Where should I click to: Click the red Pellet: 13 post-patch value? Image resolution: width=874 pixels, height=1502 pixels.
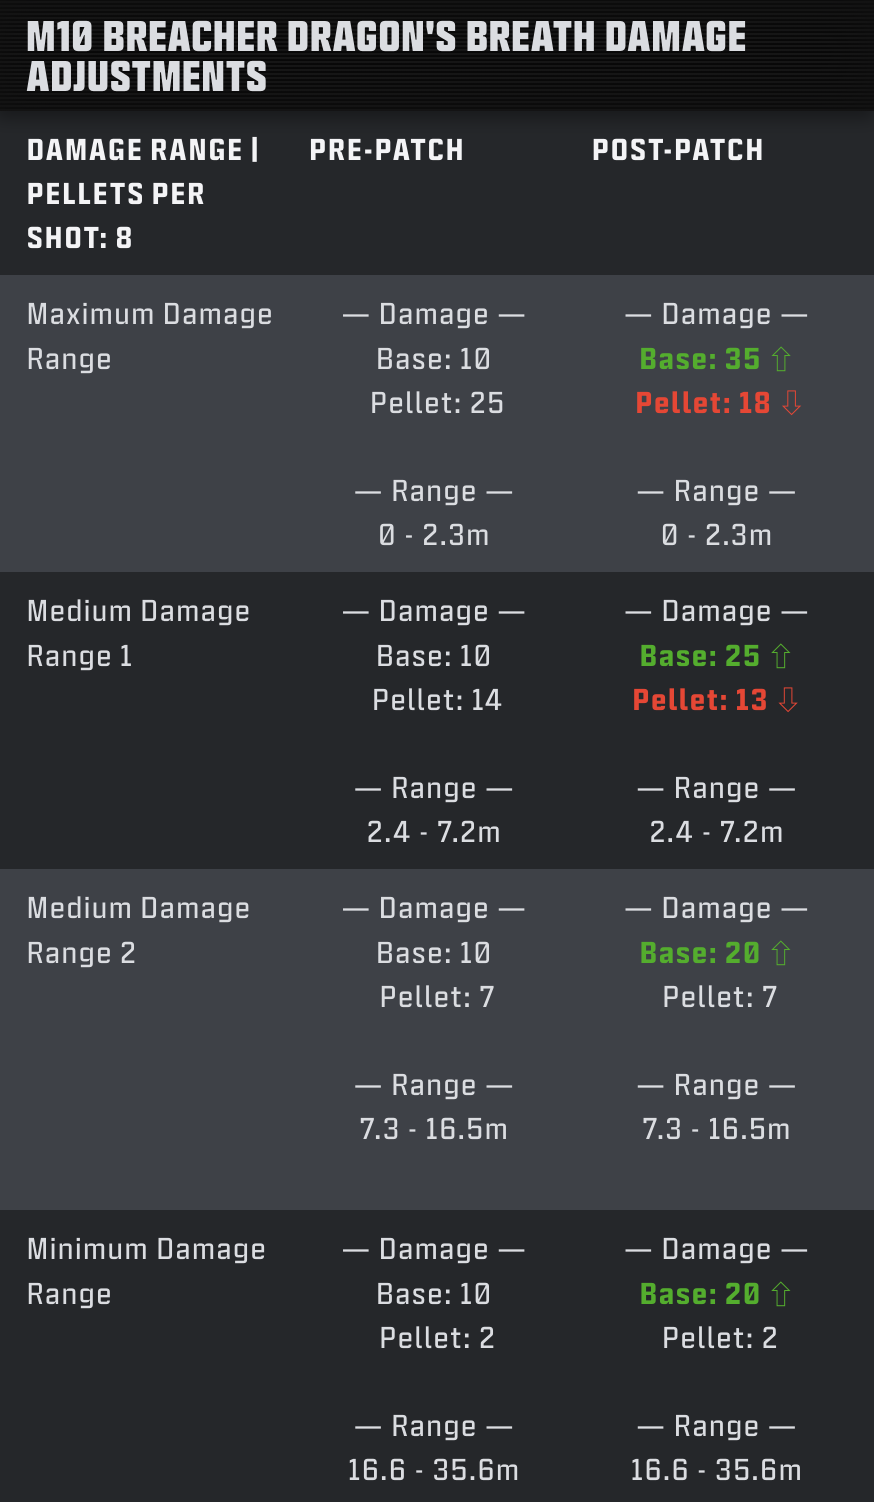click(x=700, y=700)
